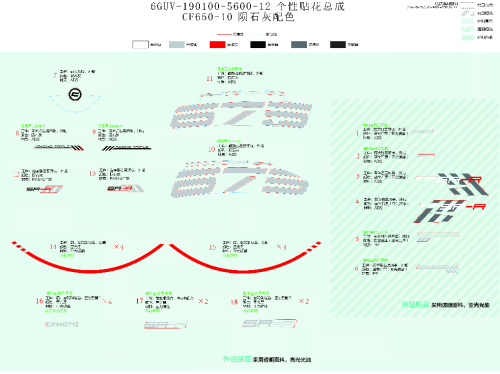Click the stripe decal beneath item 8
Viewport: 500px width, 374px height.
59,147
